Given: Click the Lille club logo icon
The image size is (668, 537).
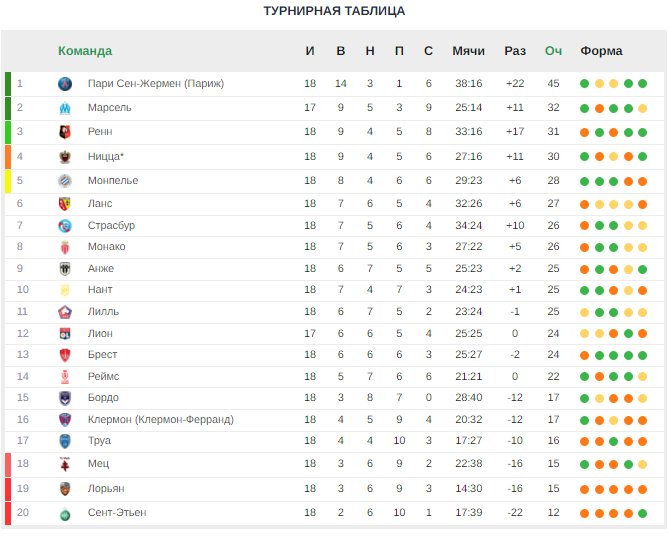Looking at the screenshot, I should pyautogui.click(x=65, y=312).
